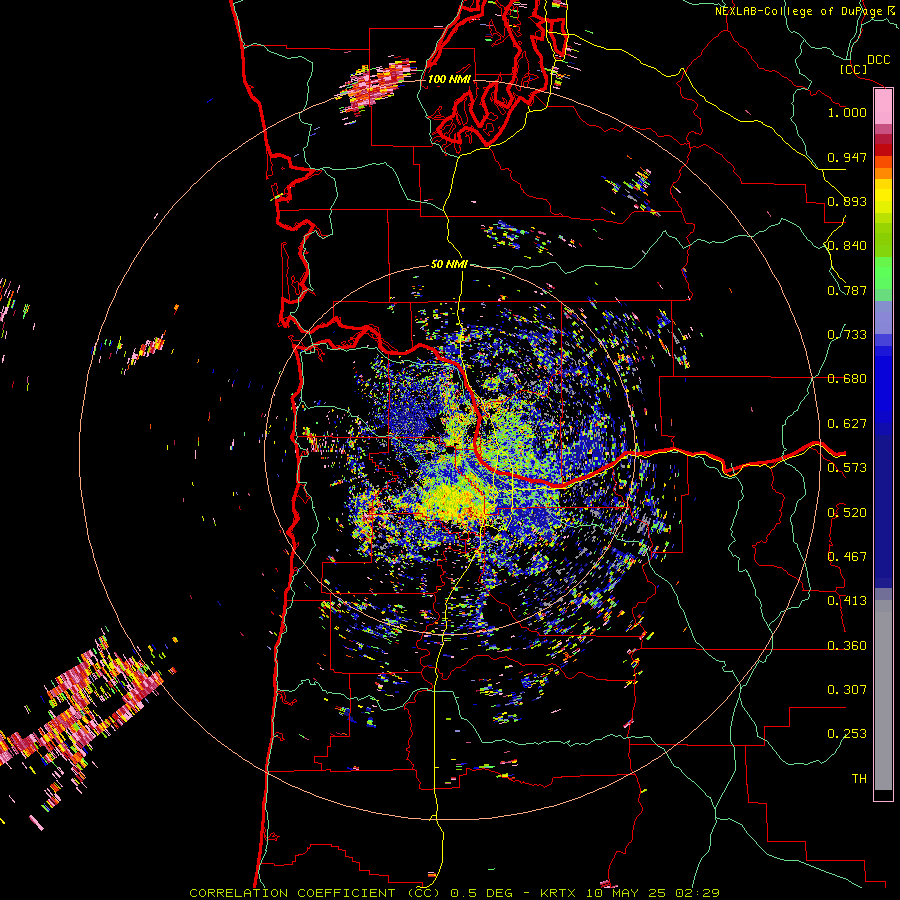The height and width of the screenshot is (900, 900).
Task: Select the 1.000 color scale value
Action: tap(847, 112)
